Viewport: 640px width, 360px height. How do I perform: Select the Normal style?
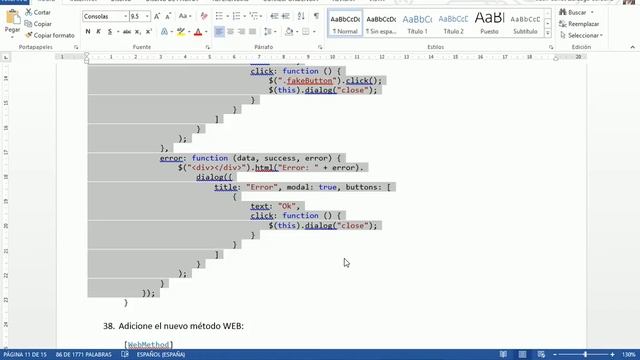(x=345, y=24)
